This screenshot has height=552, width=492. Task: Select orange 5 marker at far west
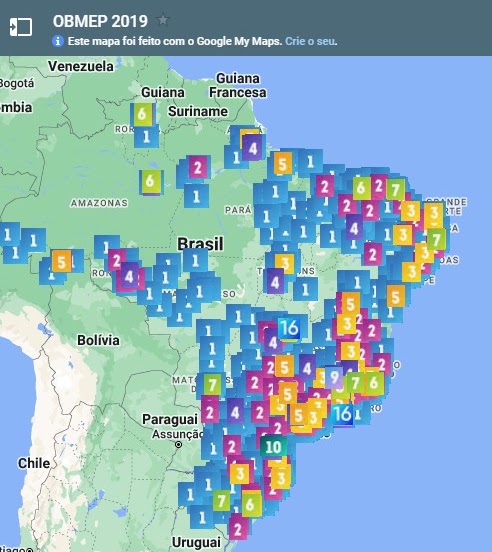62,262
